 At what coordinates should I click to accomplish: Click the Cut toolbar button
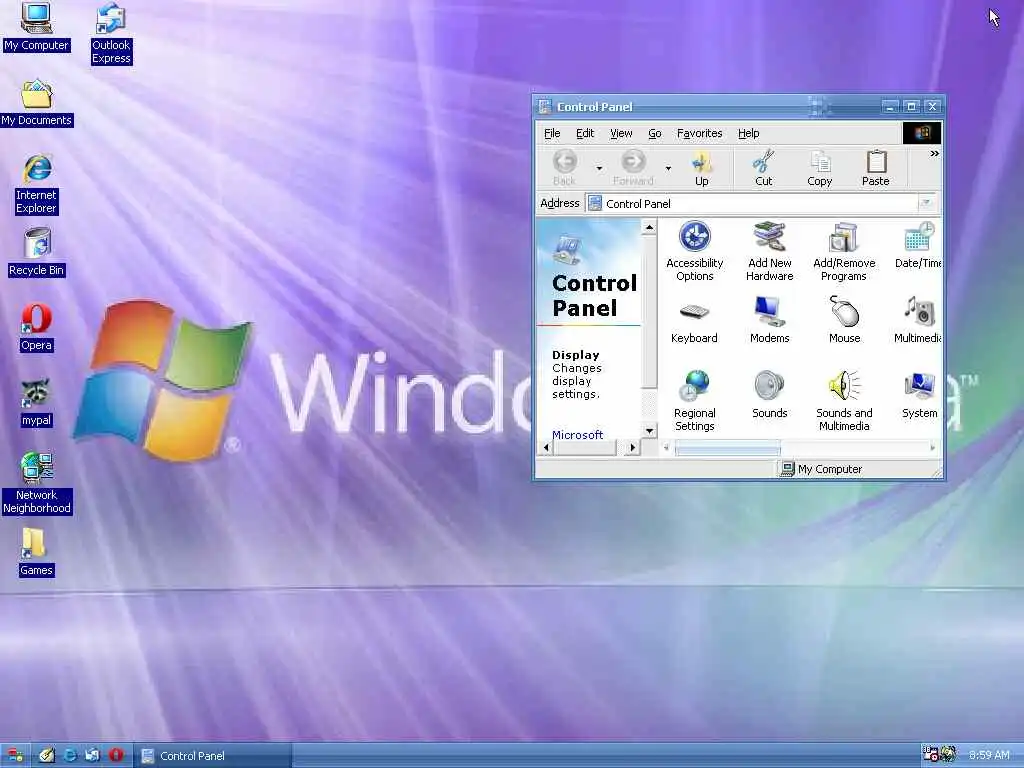[763, 168]
